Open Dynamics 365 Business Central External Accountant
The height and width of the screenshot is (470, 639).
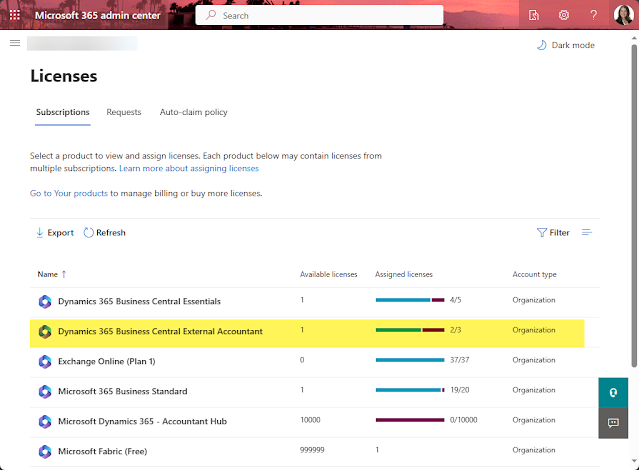160,331
